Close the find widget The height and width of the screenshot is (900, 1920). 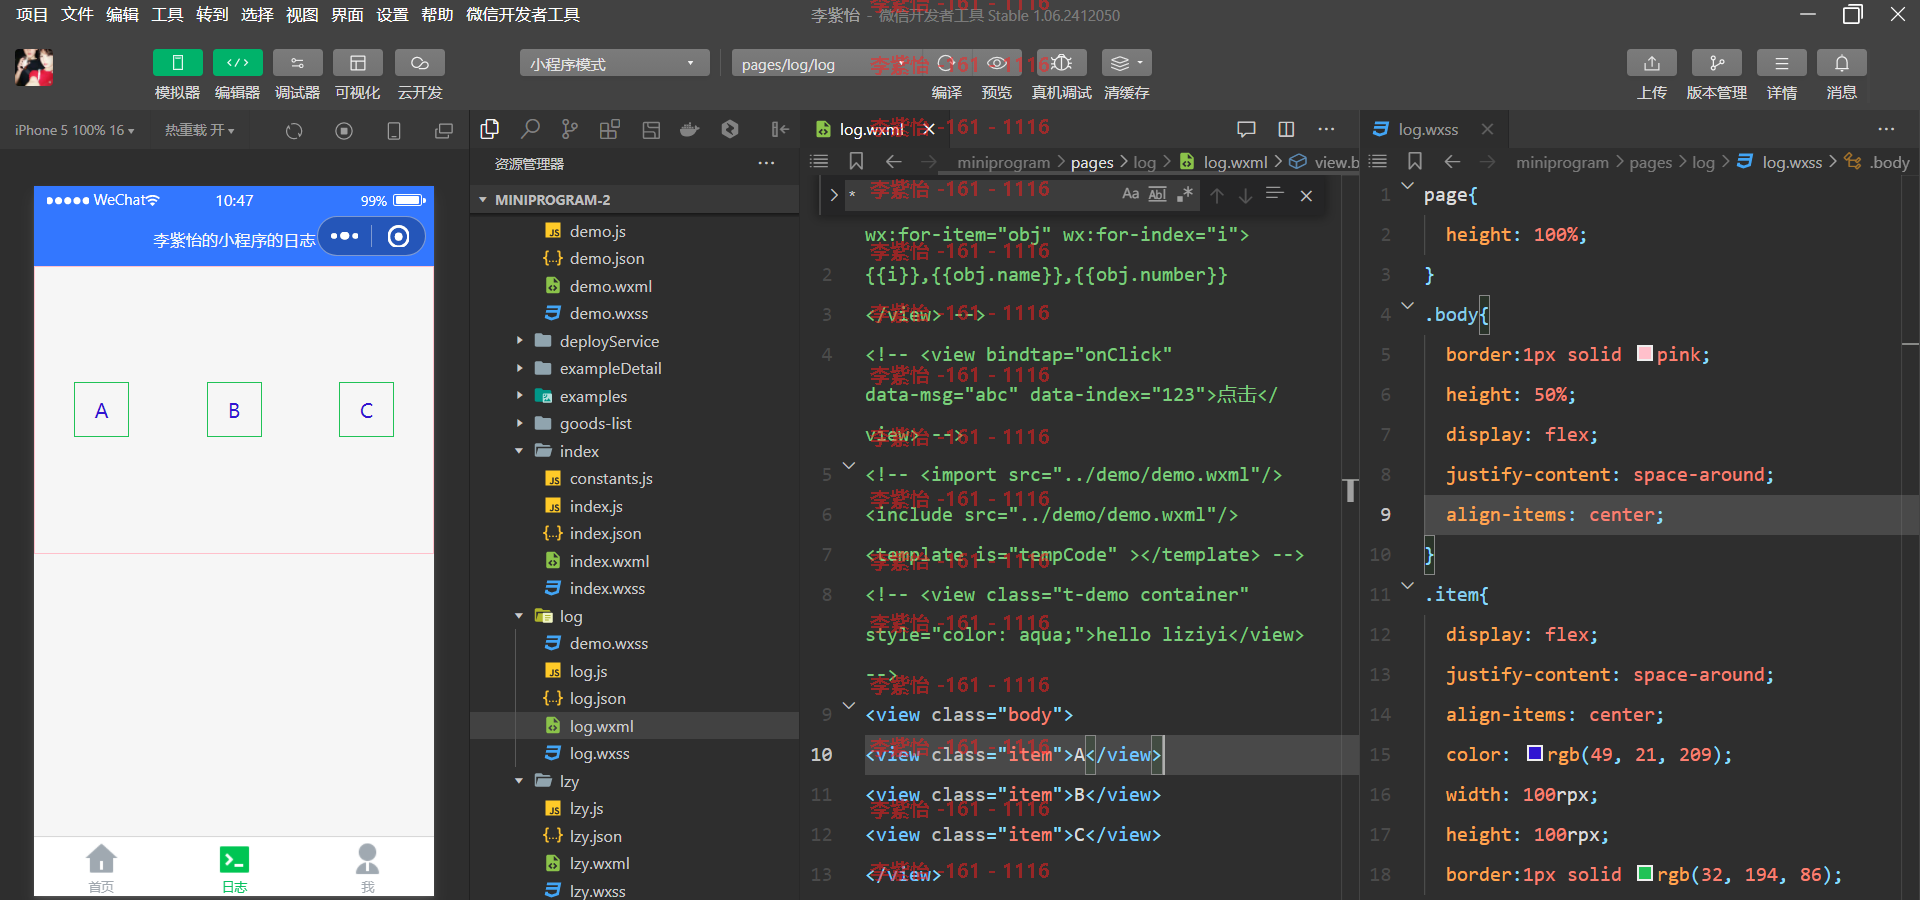1306,196
